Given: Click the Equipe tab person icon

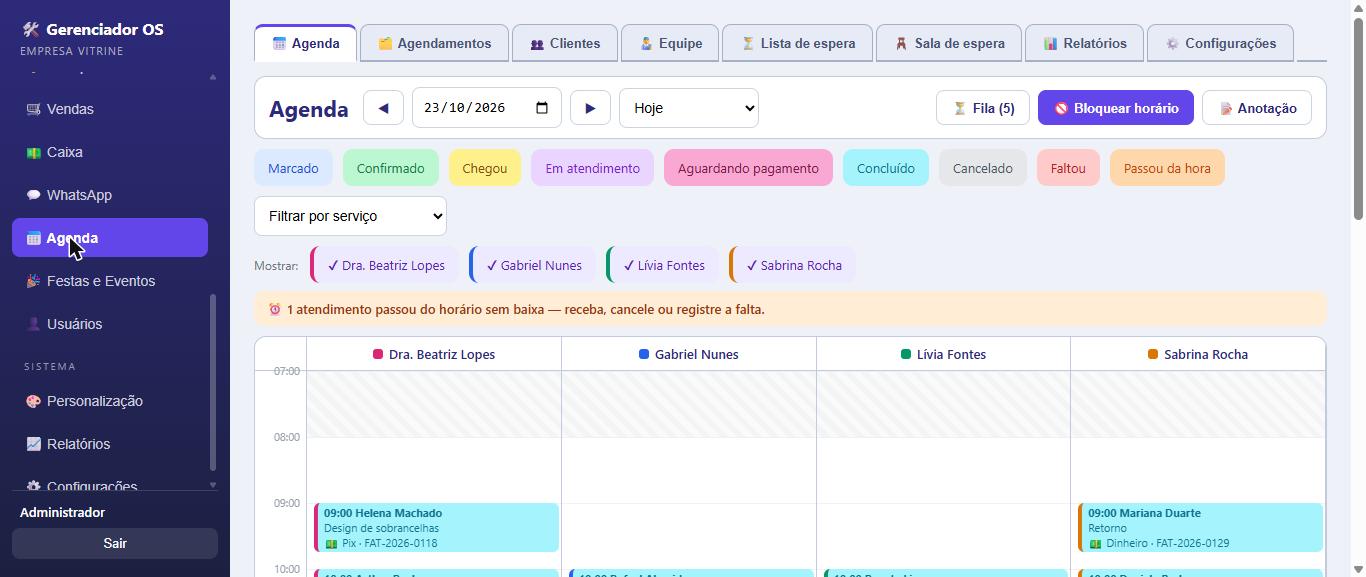Looking at the screenshot, I should pyautogui.click(x=646, y=43).
